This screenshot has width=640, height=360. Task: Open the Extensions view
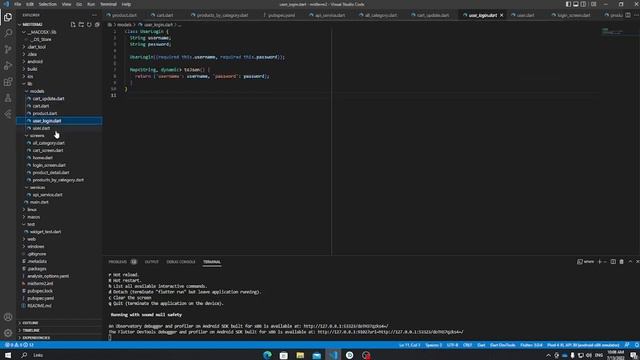8,82
